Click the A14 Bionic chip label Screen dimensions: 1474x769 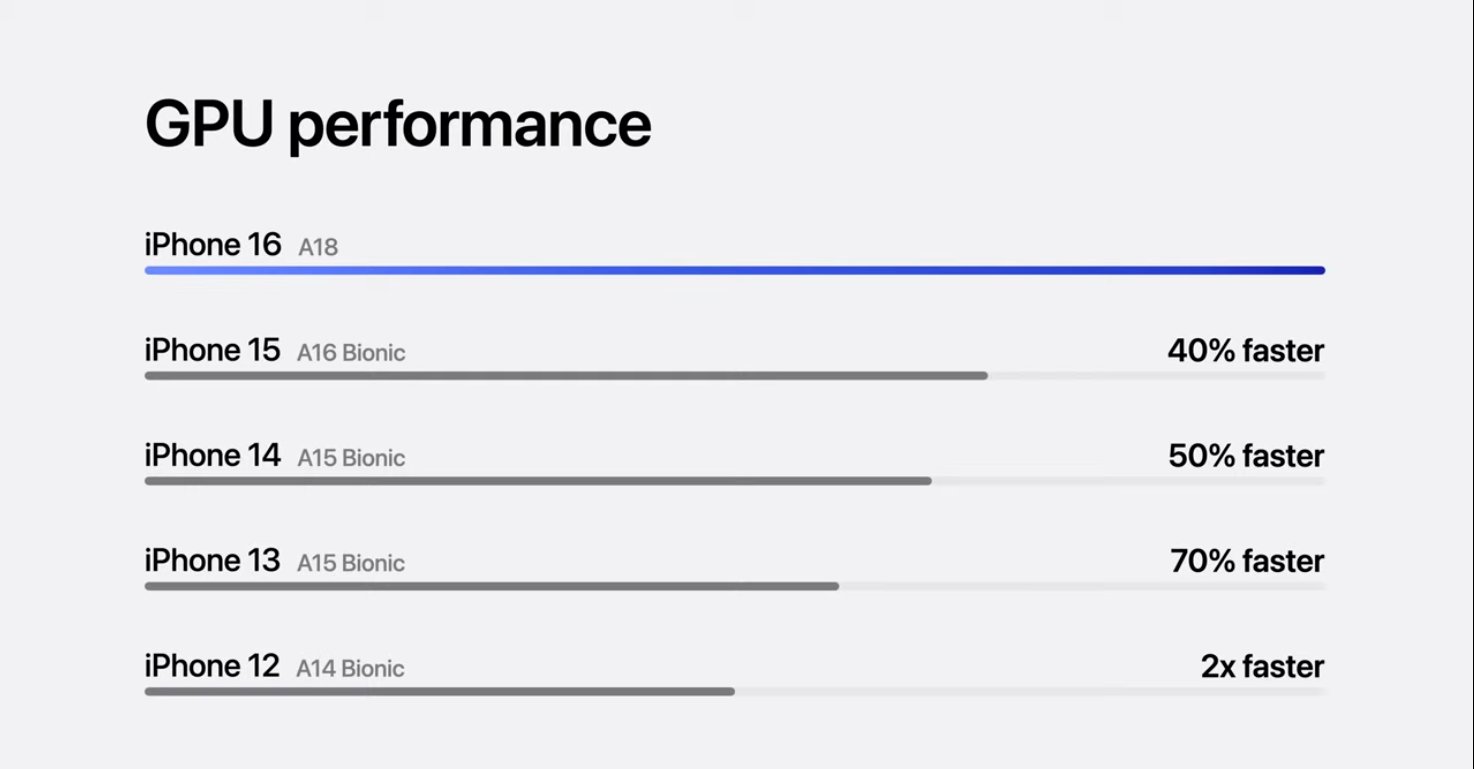350,668
